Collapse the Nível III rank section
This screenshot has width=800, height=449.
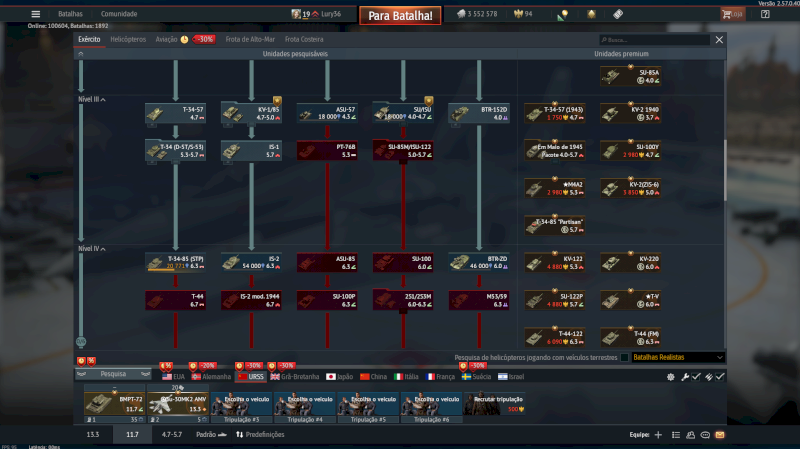click(92, 99)
